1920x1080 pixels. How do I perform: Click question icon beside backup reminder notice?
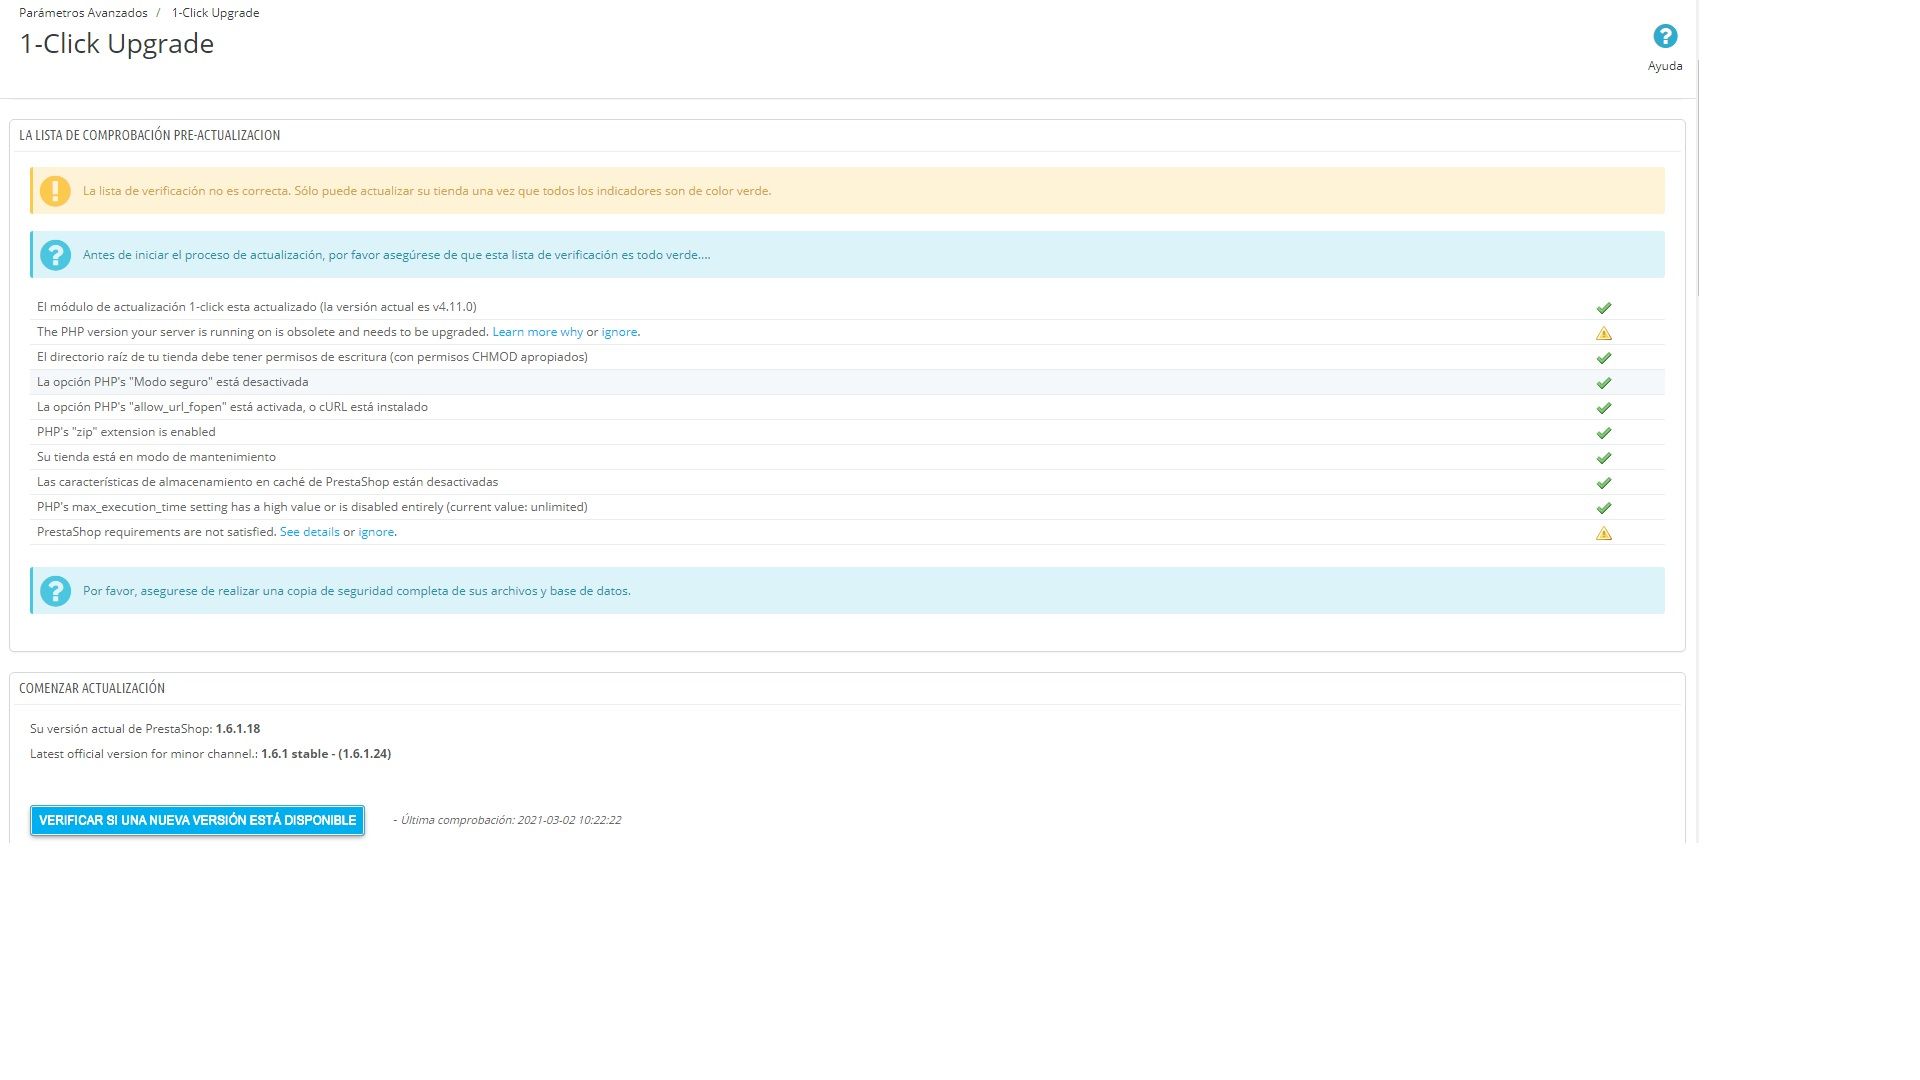pos(55,591)
